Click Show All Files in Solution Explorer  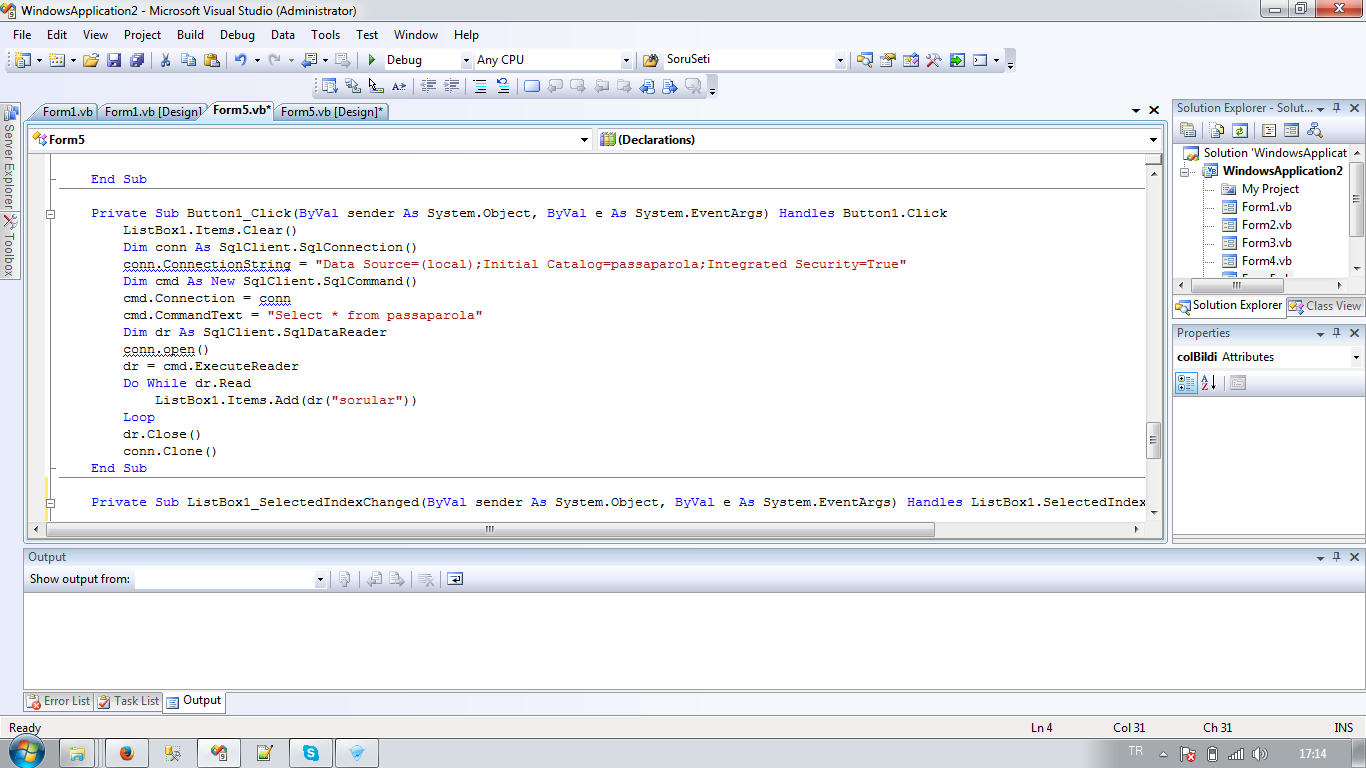pyautogui.click(x=1217, y=130)
